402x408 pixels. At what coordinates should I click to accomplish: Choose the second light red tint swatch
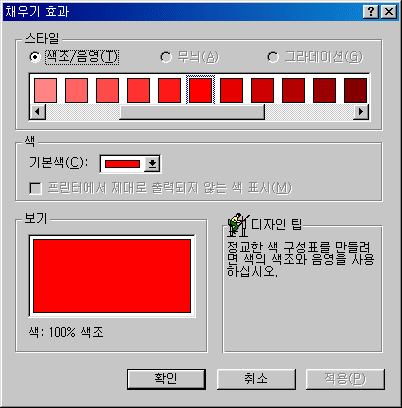pos(76,90)
